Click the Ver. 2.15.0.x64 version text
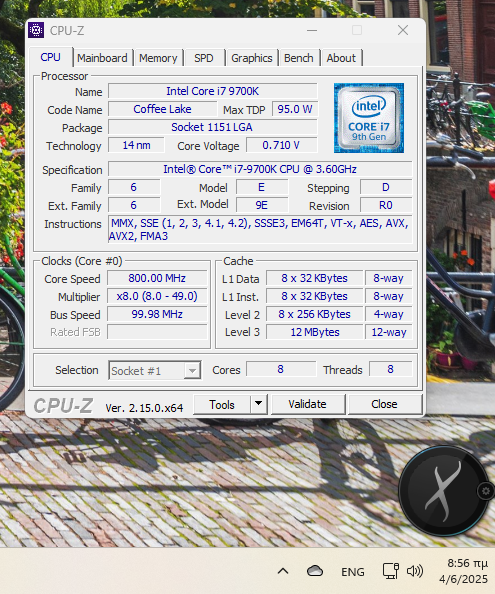The height and width of the screenshot is (594, 495). (144, 408)
